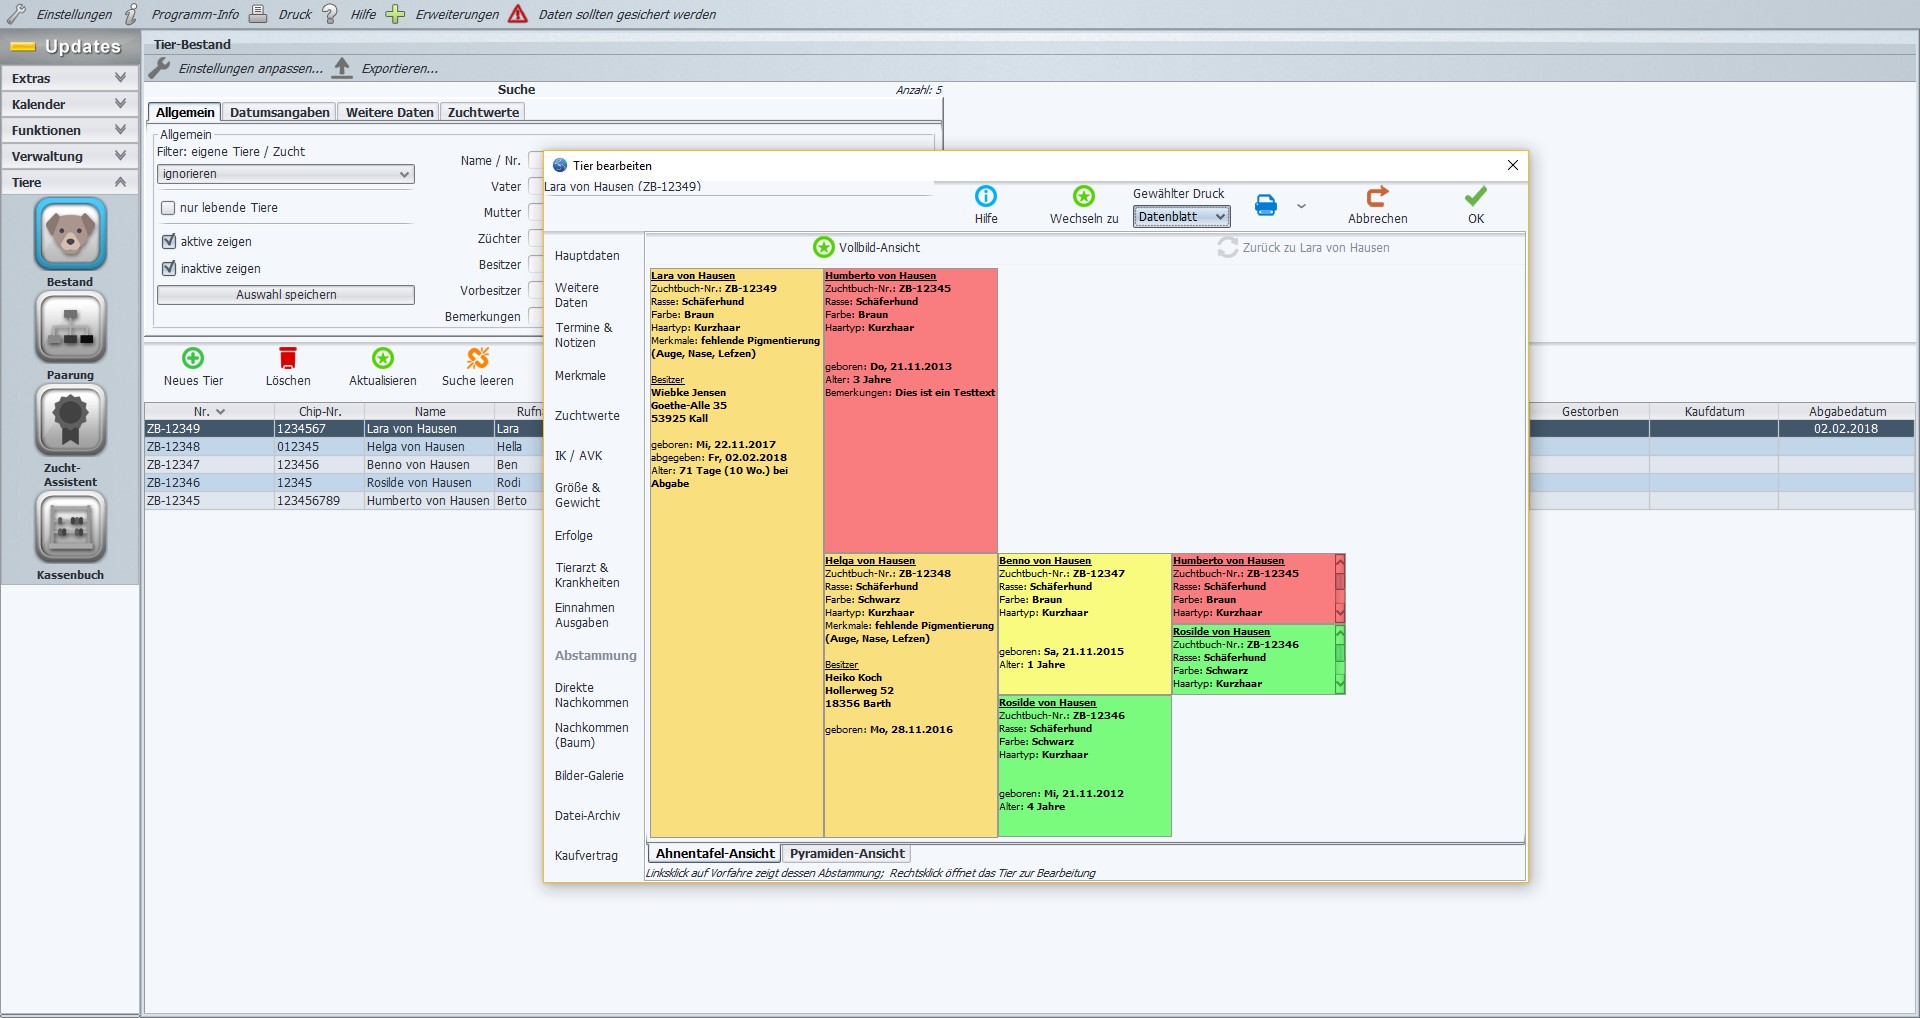
Task: Uncheck aktive zeigen checkbox
Action: [x=168, y=242]
